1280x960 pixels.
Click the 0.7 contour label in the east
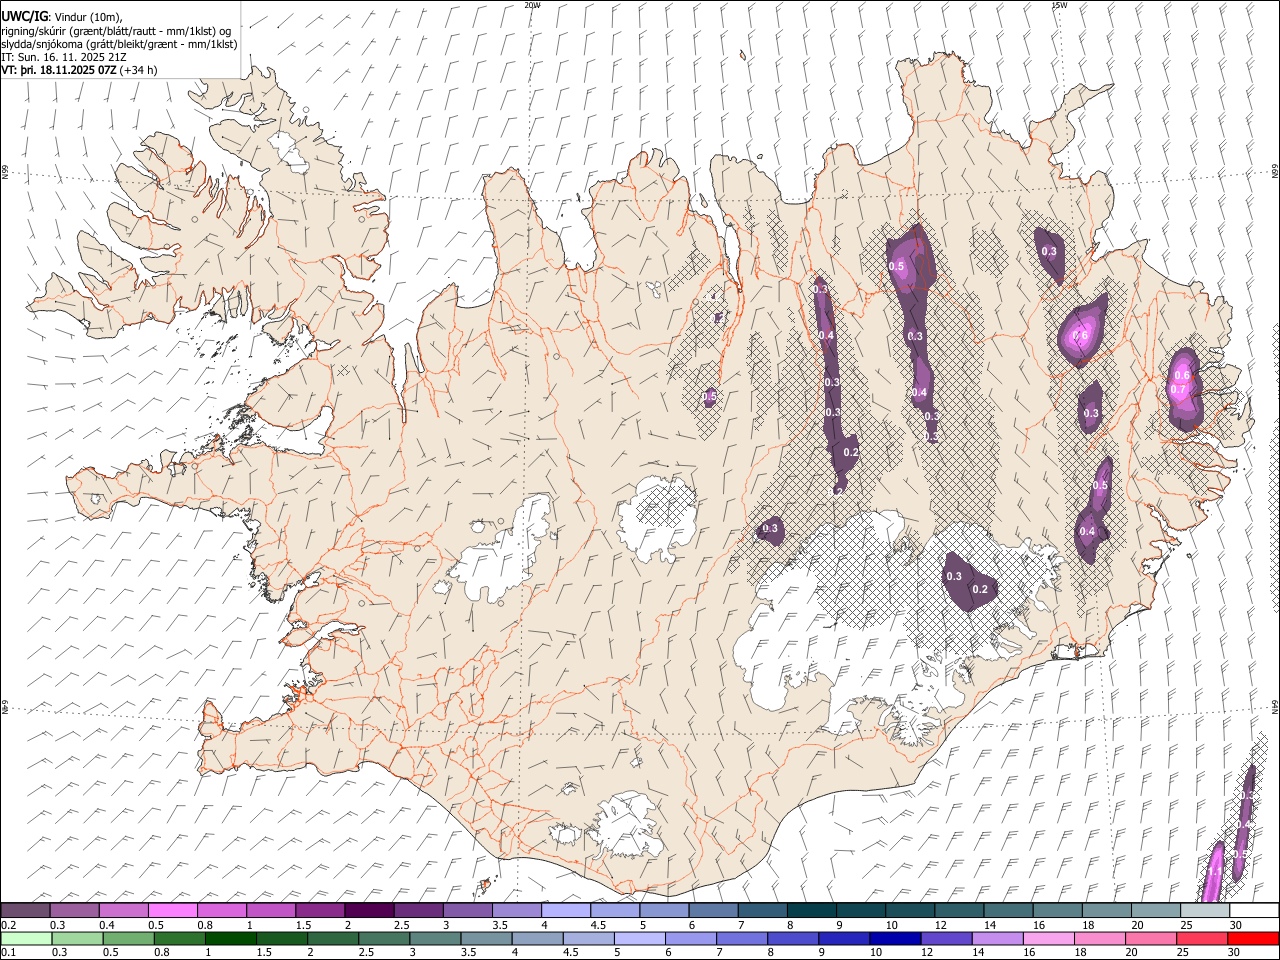[1178, 389]
